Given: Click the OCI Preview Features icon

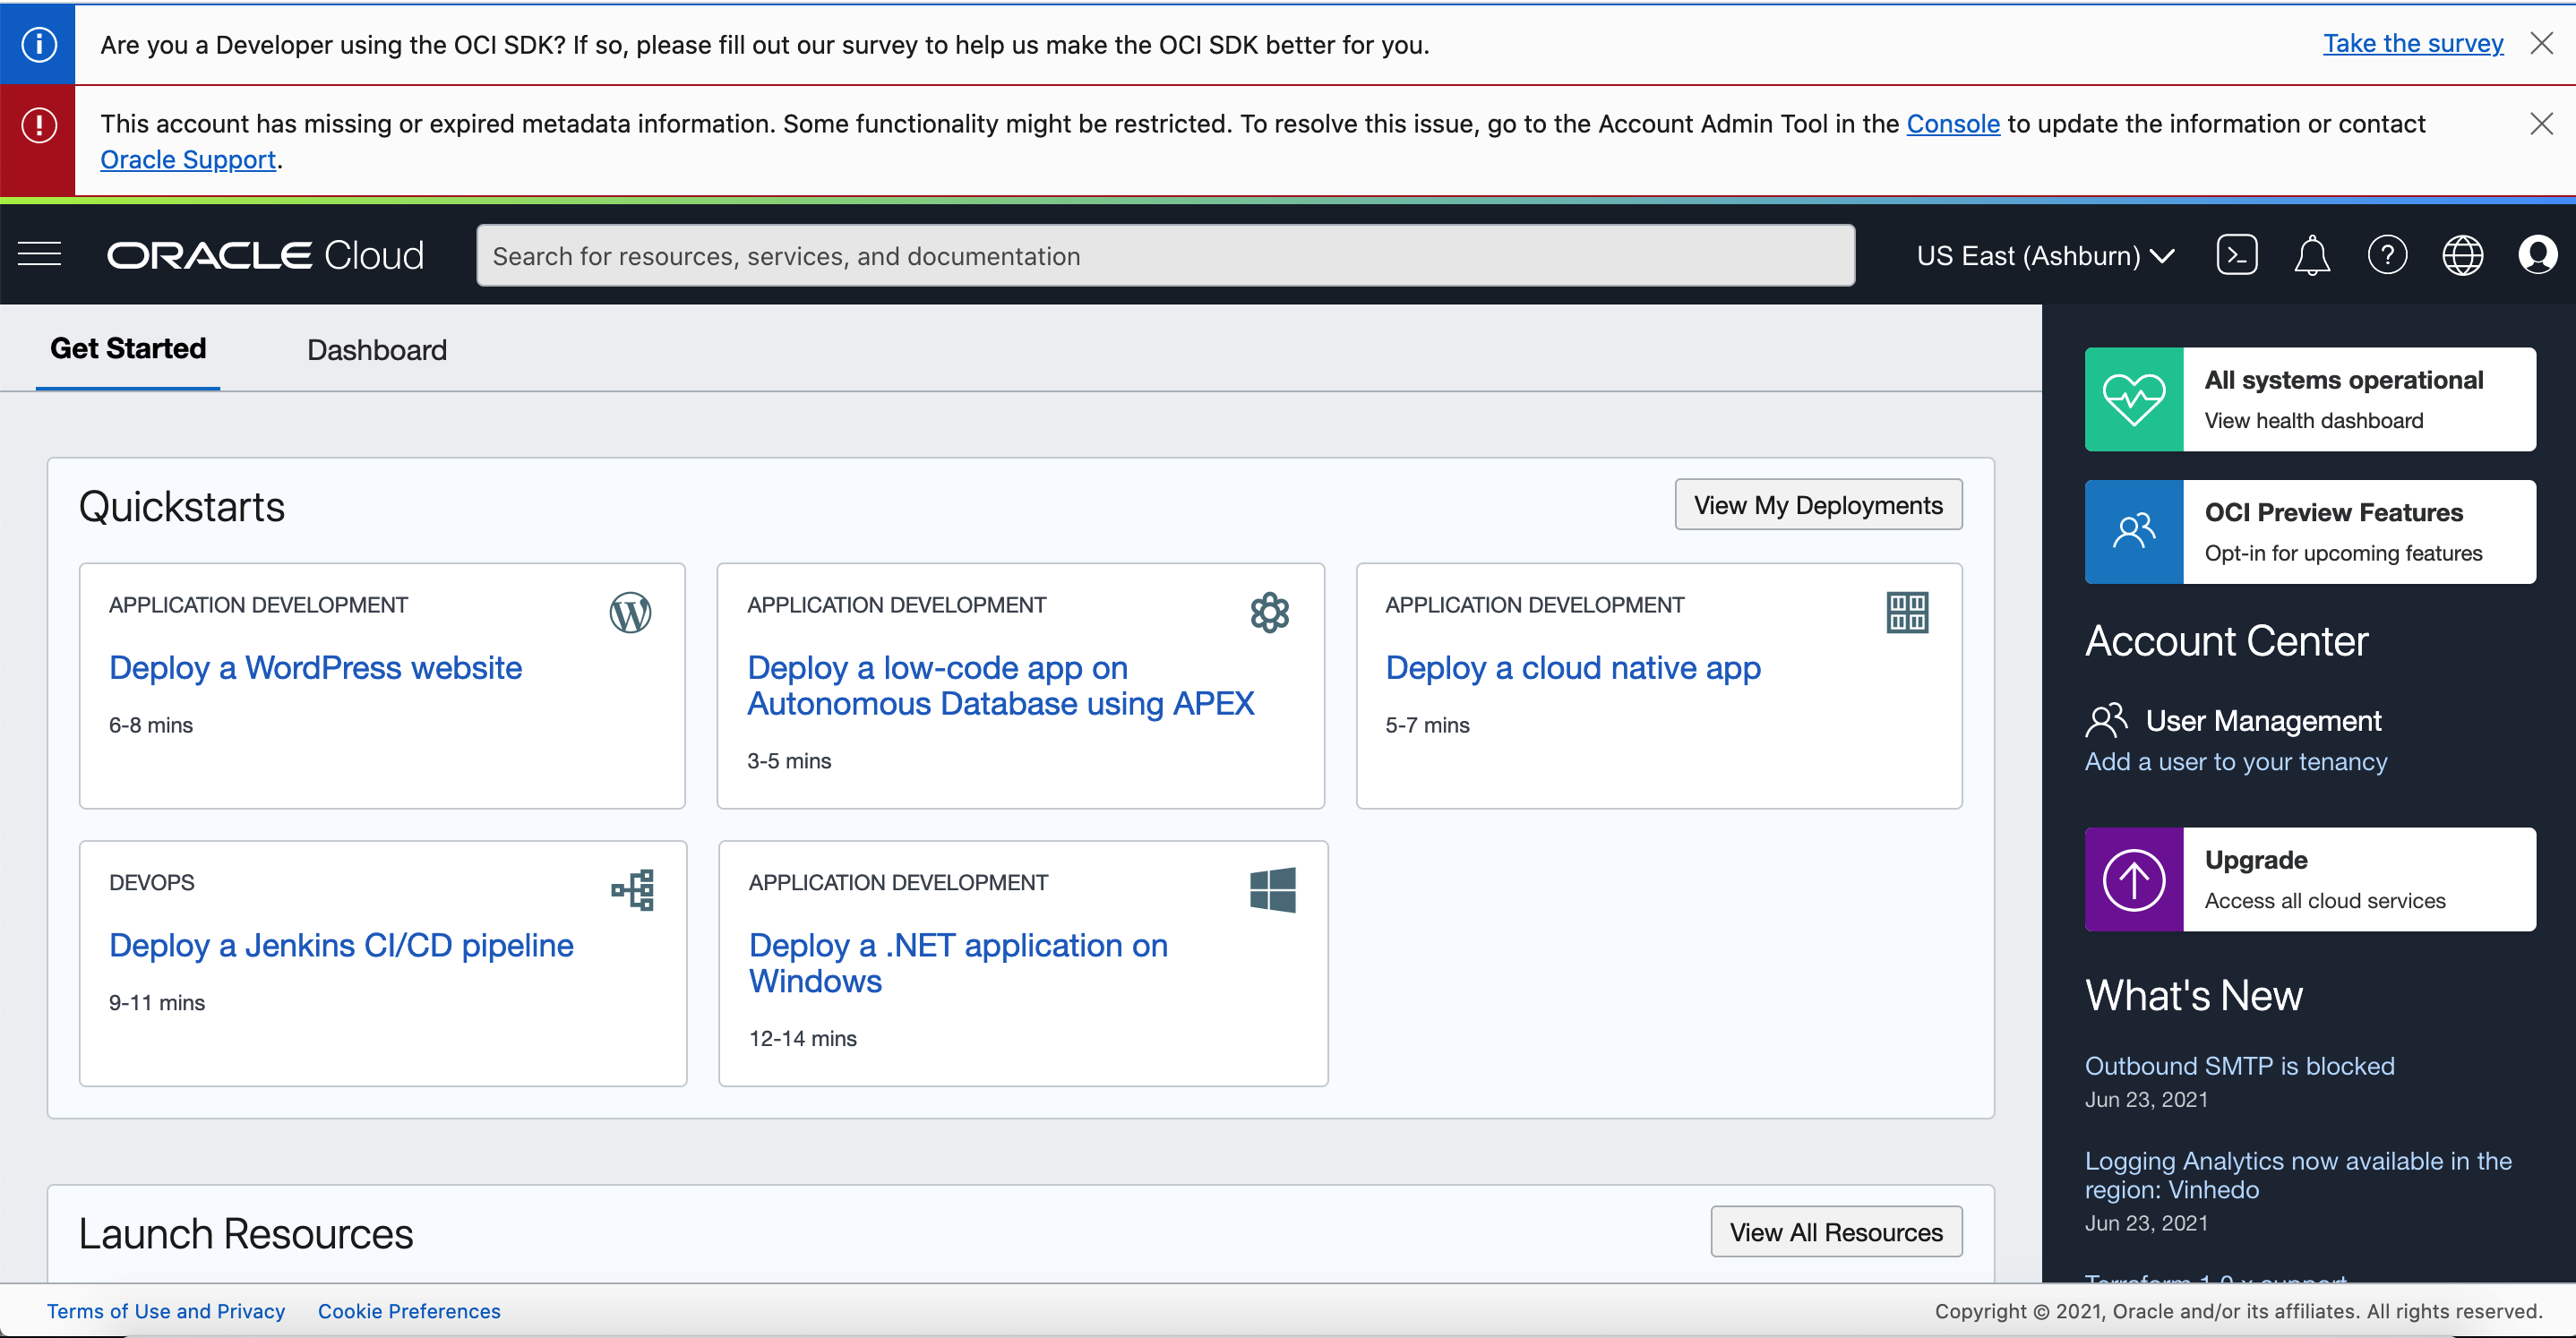Looking at the screenshot, I should (2133, 531).
